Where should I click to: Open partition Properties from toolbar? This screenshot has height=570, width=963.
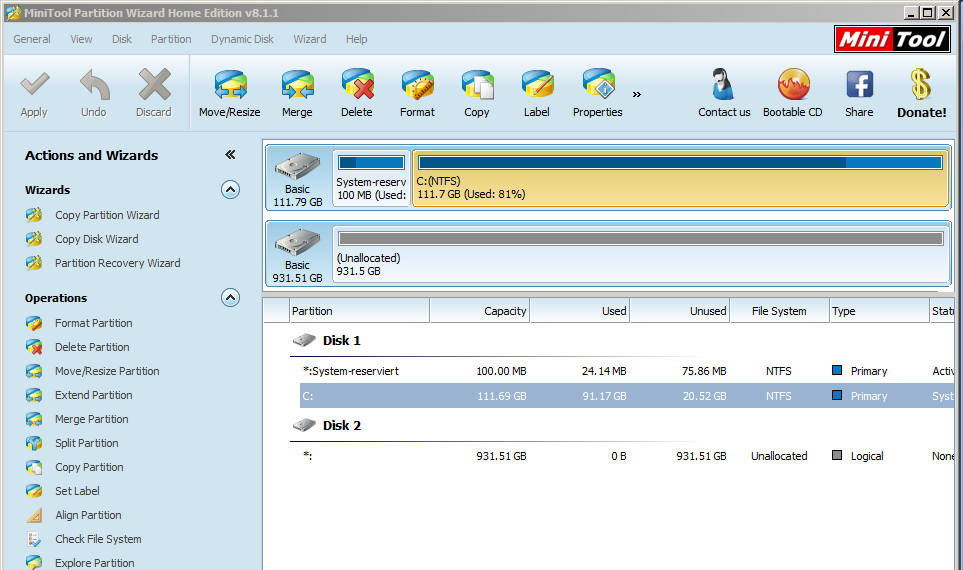point(598,84)
